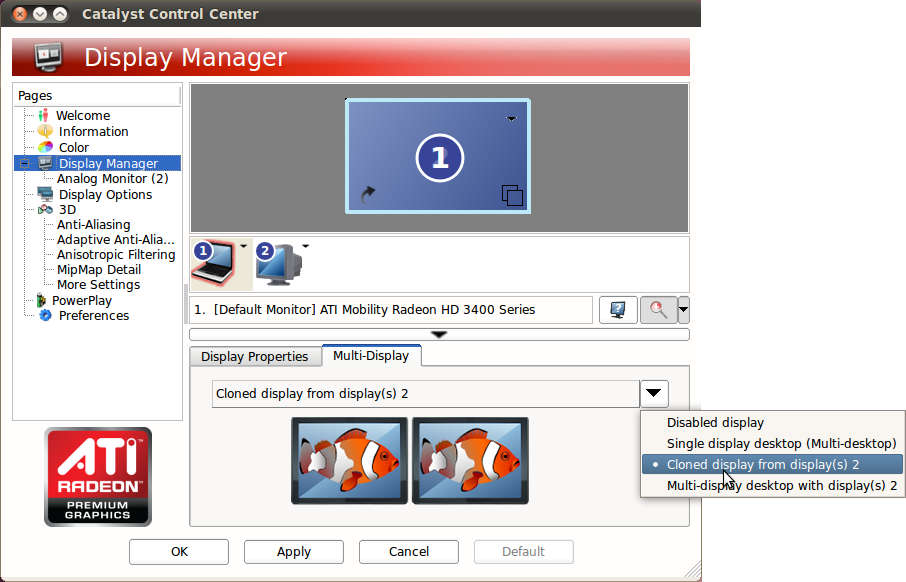Click the identify displays button icon
This screenshot has height=582, width=906.
point(618,310)
